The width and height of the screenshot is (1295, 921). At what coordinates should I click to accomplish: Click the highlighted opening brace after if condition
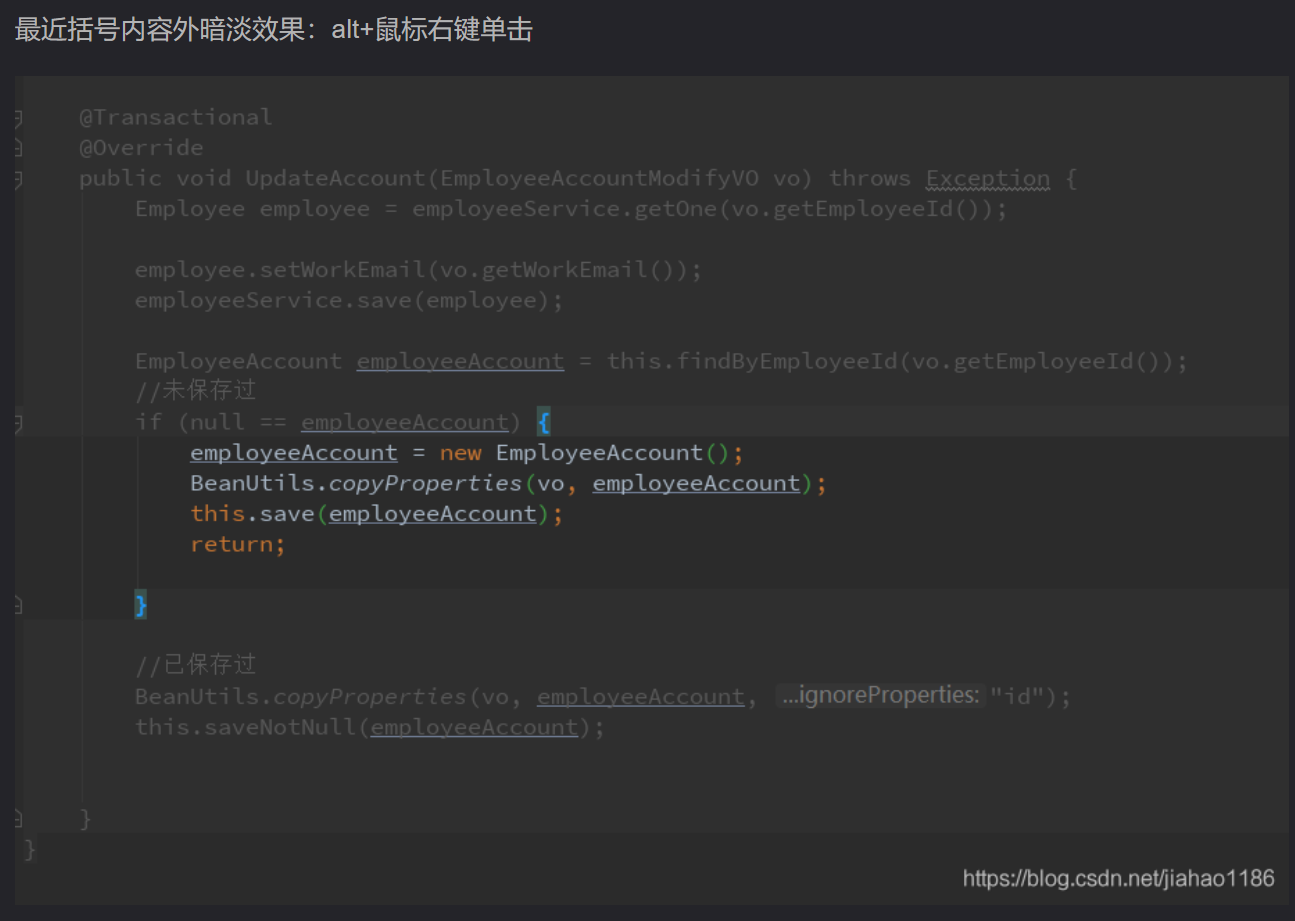point(543,422)
